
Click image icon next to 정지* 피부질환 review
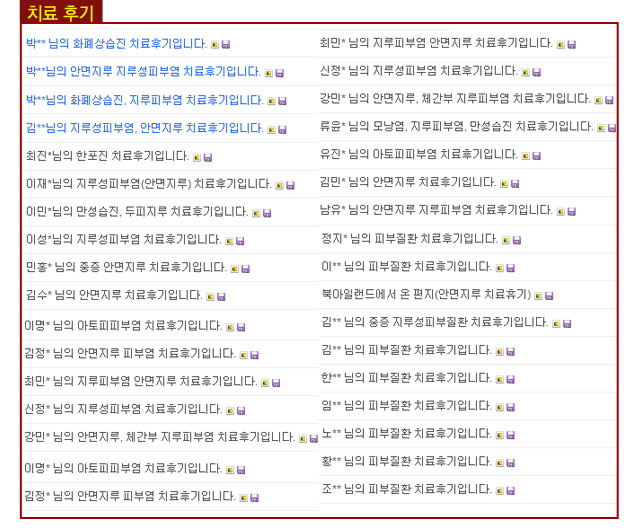pos(506,240)
